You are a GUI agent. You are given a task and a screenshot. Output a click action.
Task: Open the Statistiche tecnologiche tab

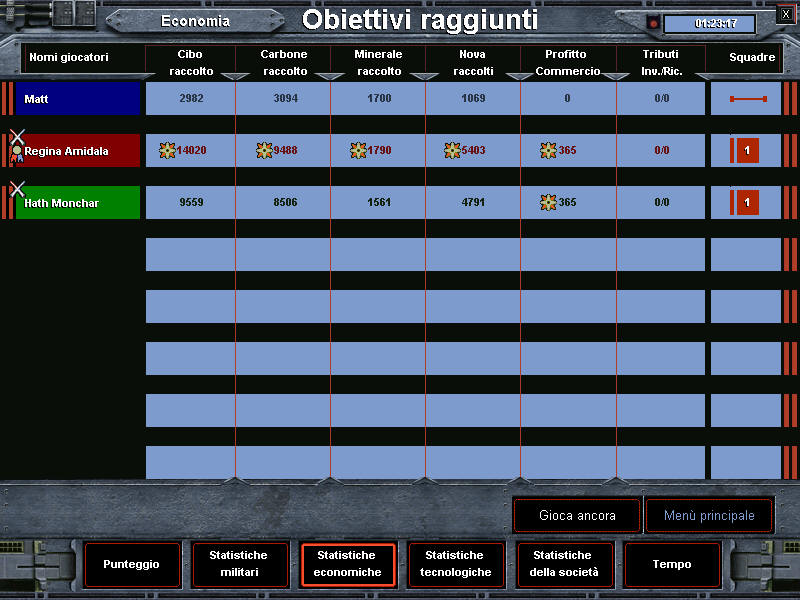point(455,564)
